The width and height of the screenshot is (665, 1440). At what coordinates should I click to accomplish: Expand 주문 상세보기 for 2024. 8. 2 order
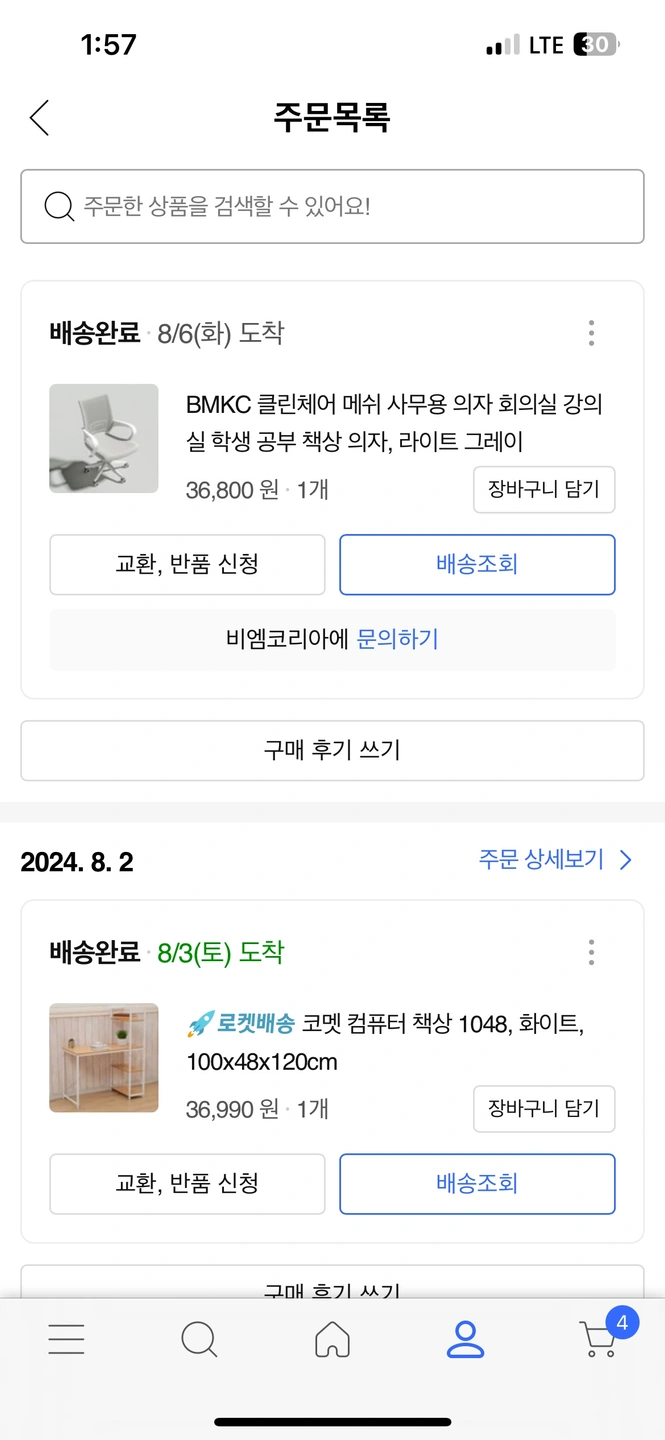click(555, 860)
